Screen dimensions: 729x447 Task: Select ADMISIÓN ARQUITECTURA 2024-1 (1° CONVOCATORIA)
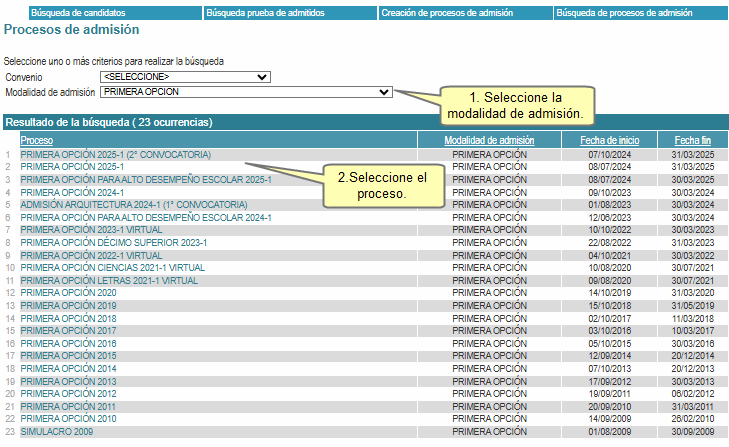click(133, 205)
